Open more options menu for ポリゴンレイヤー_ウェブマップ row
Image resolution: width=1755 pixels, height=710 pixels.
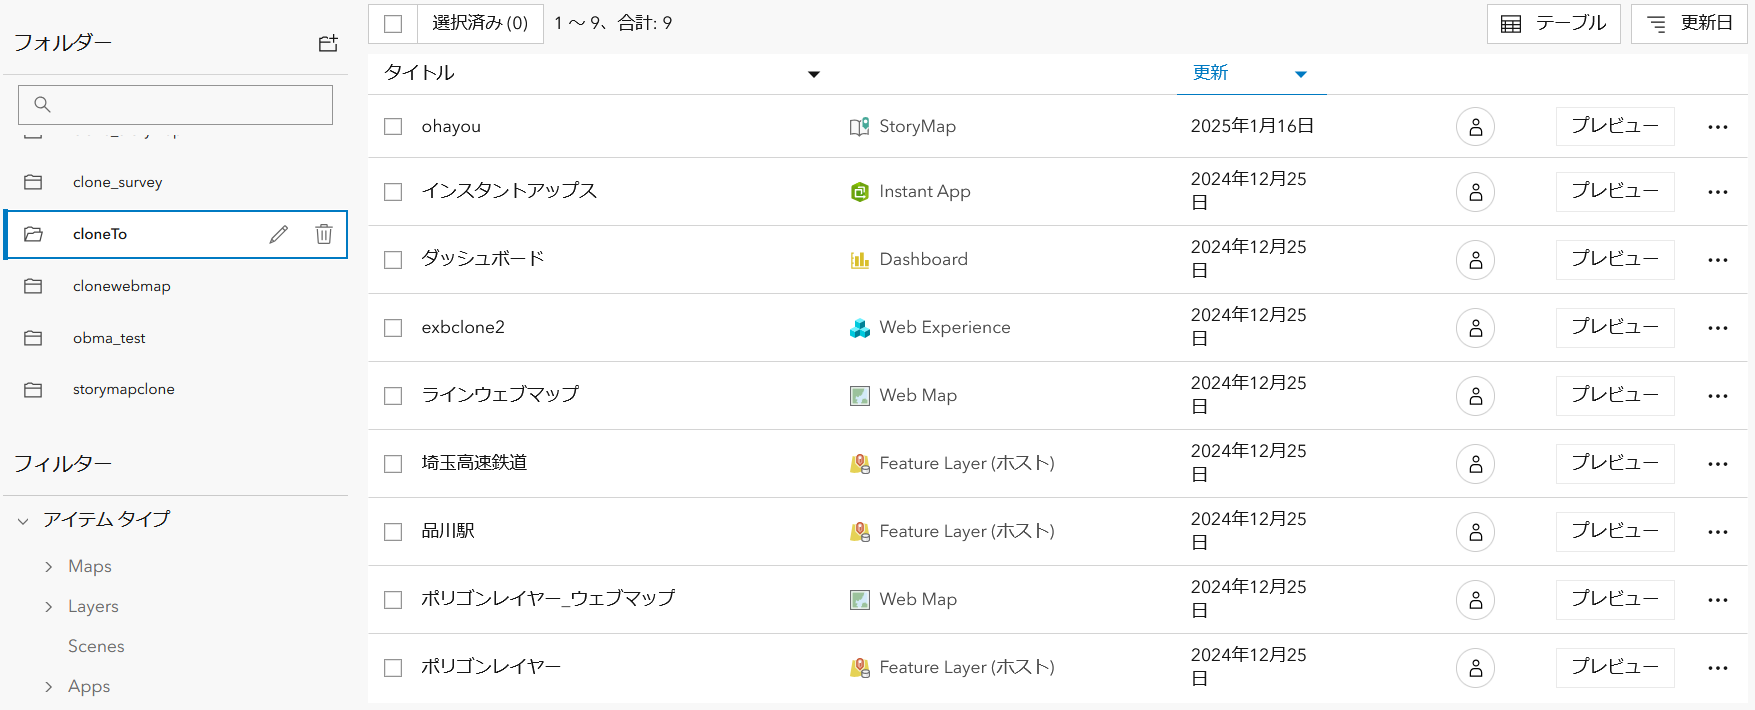[1718, 600]
